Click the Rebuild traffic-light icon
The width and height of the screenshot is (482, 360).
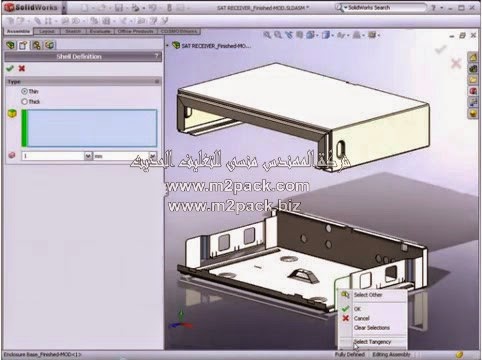point(169,7)
